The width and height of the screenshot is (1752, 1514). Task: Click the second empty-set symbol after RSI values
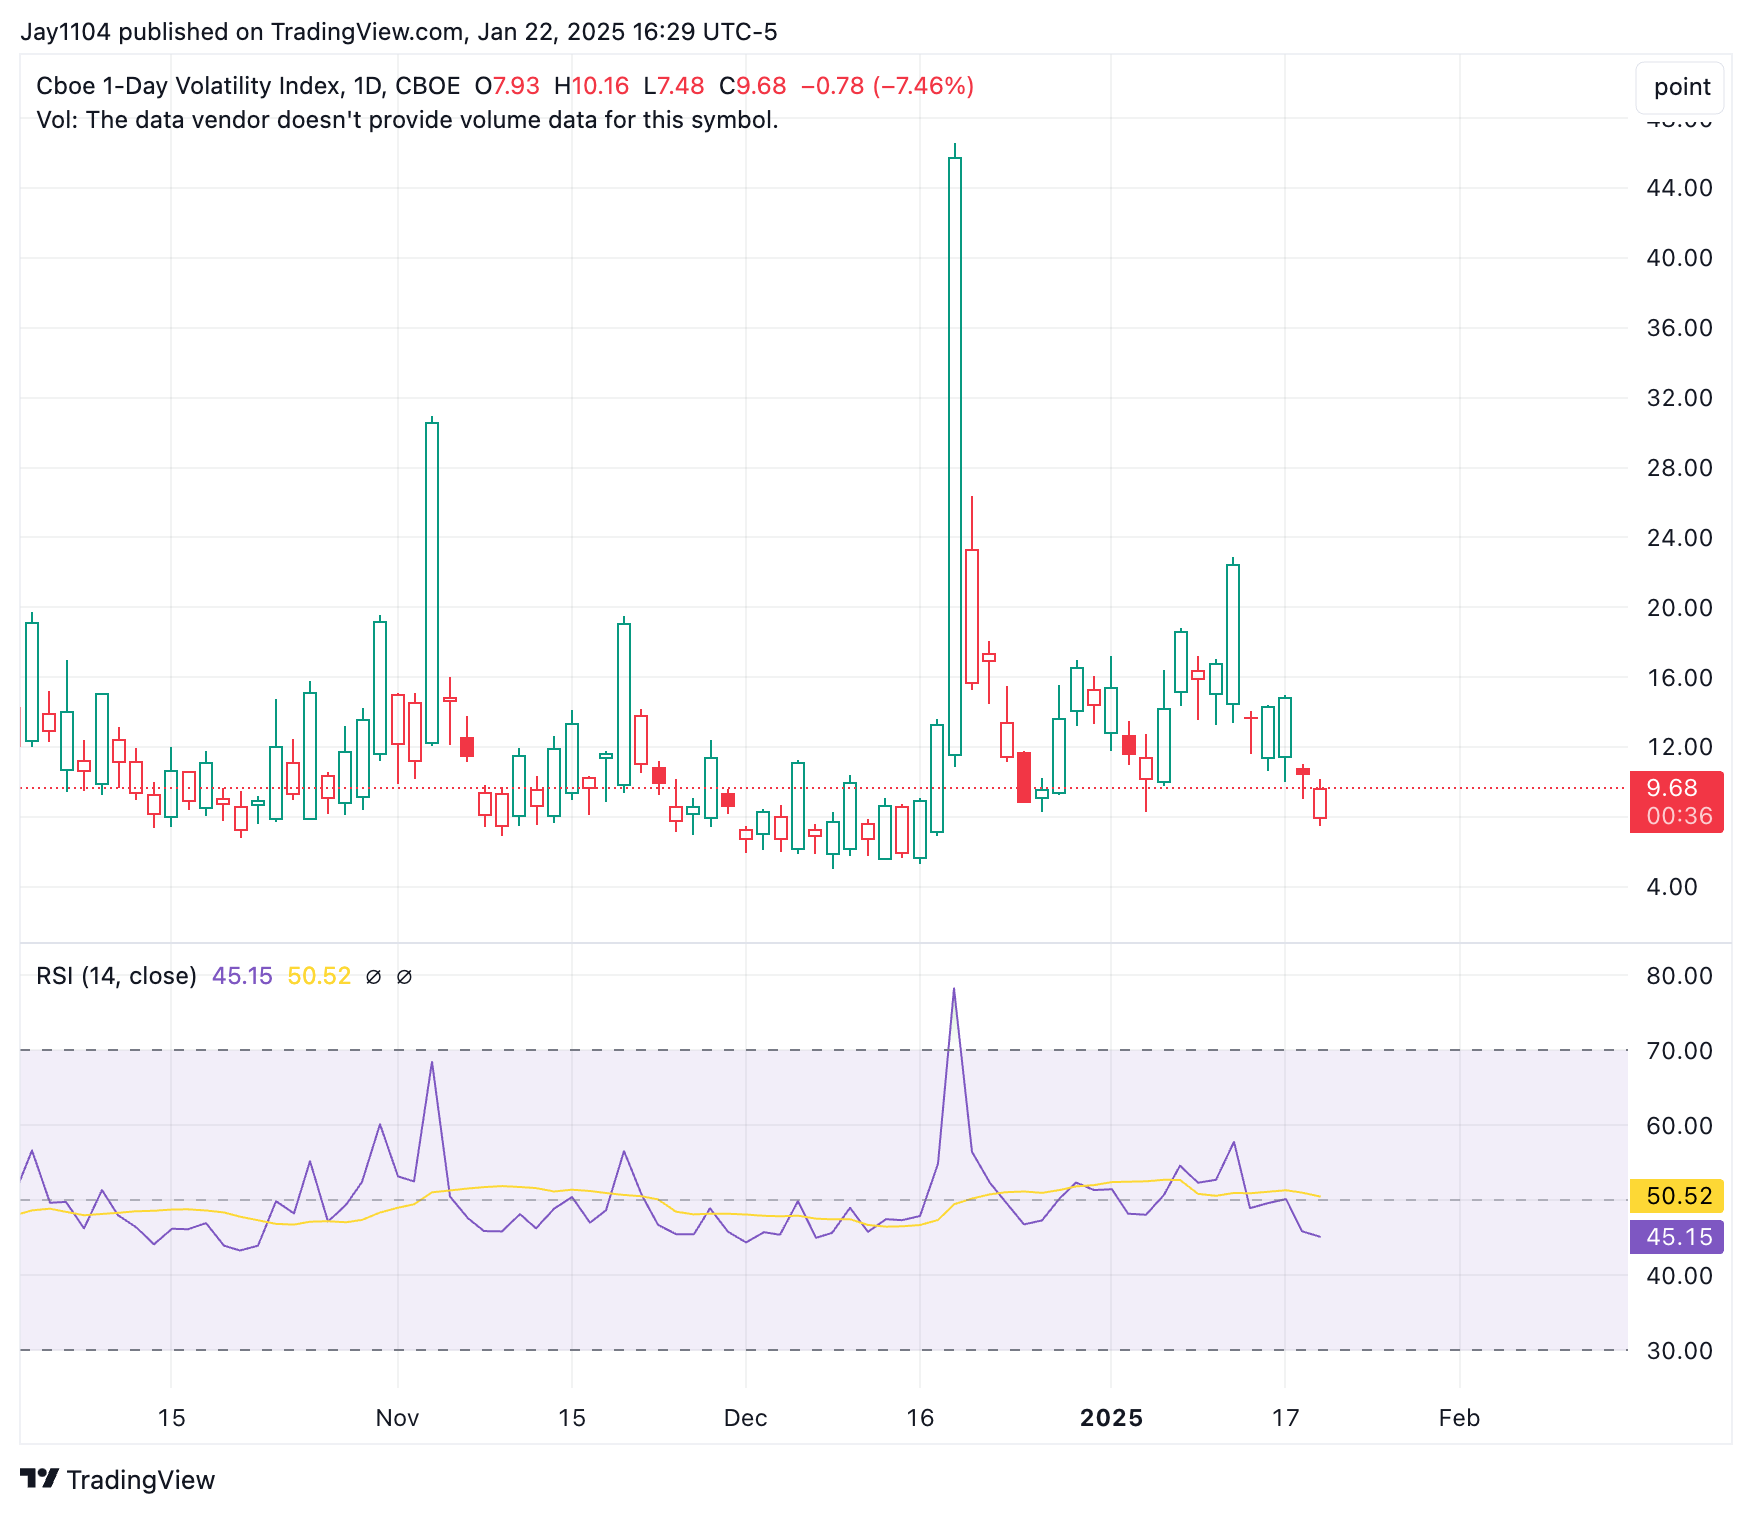click(404, 977)
